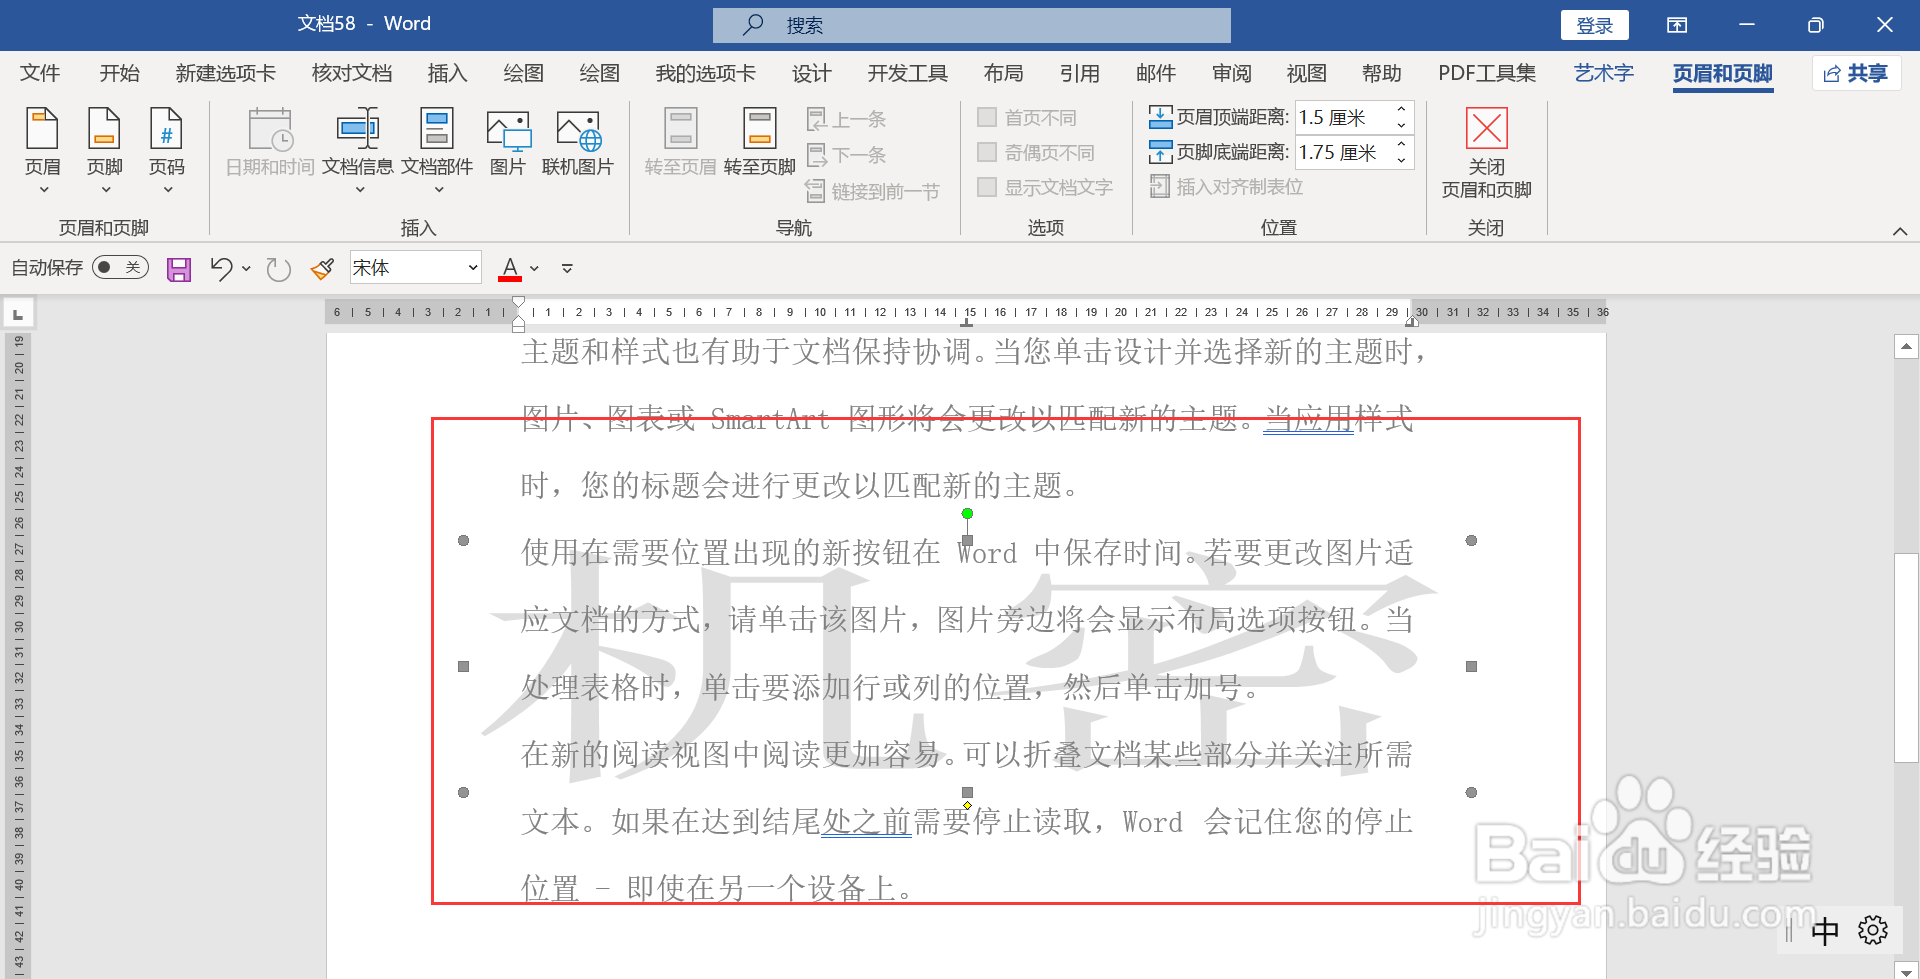The height and width of the screenshot is (979, 1920).
Task: Open customize quick access toolbar dropdown
Action: point(567,269)
